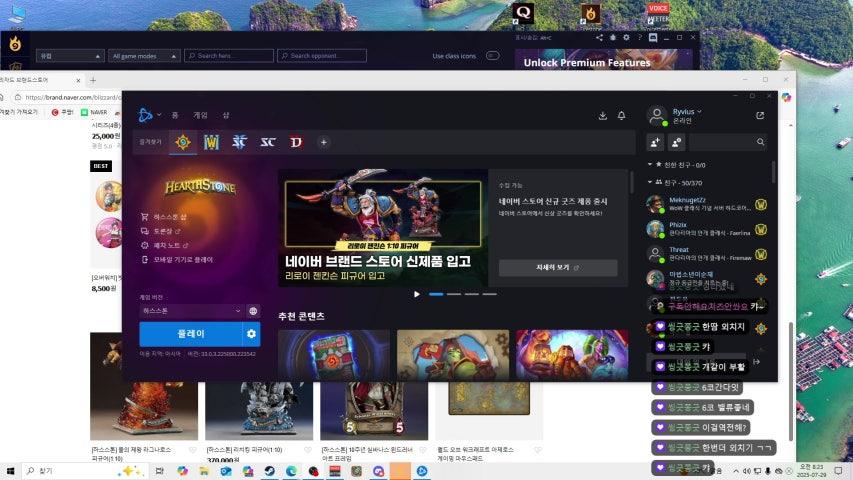
Task: Click the friends list scrollbar
Action: click(773, 172)
